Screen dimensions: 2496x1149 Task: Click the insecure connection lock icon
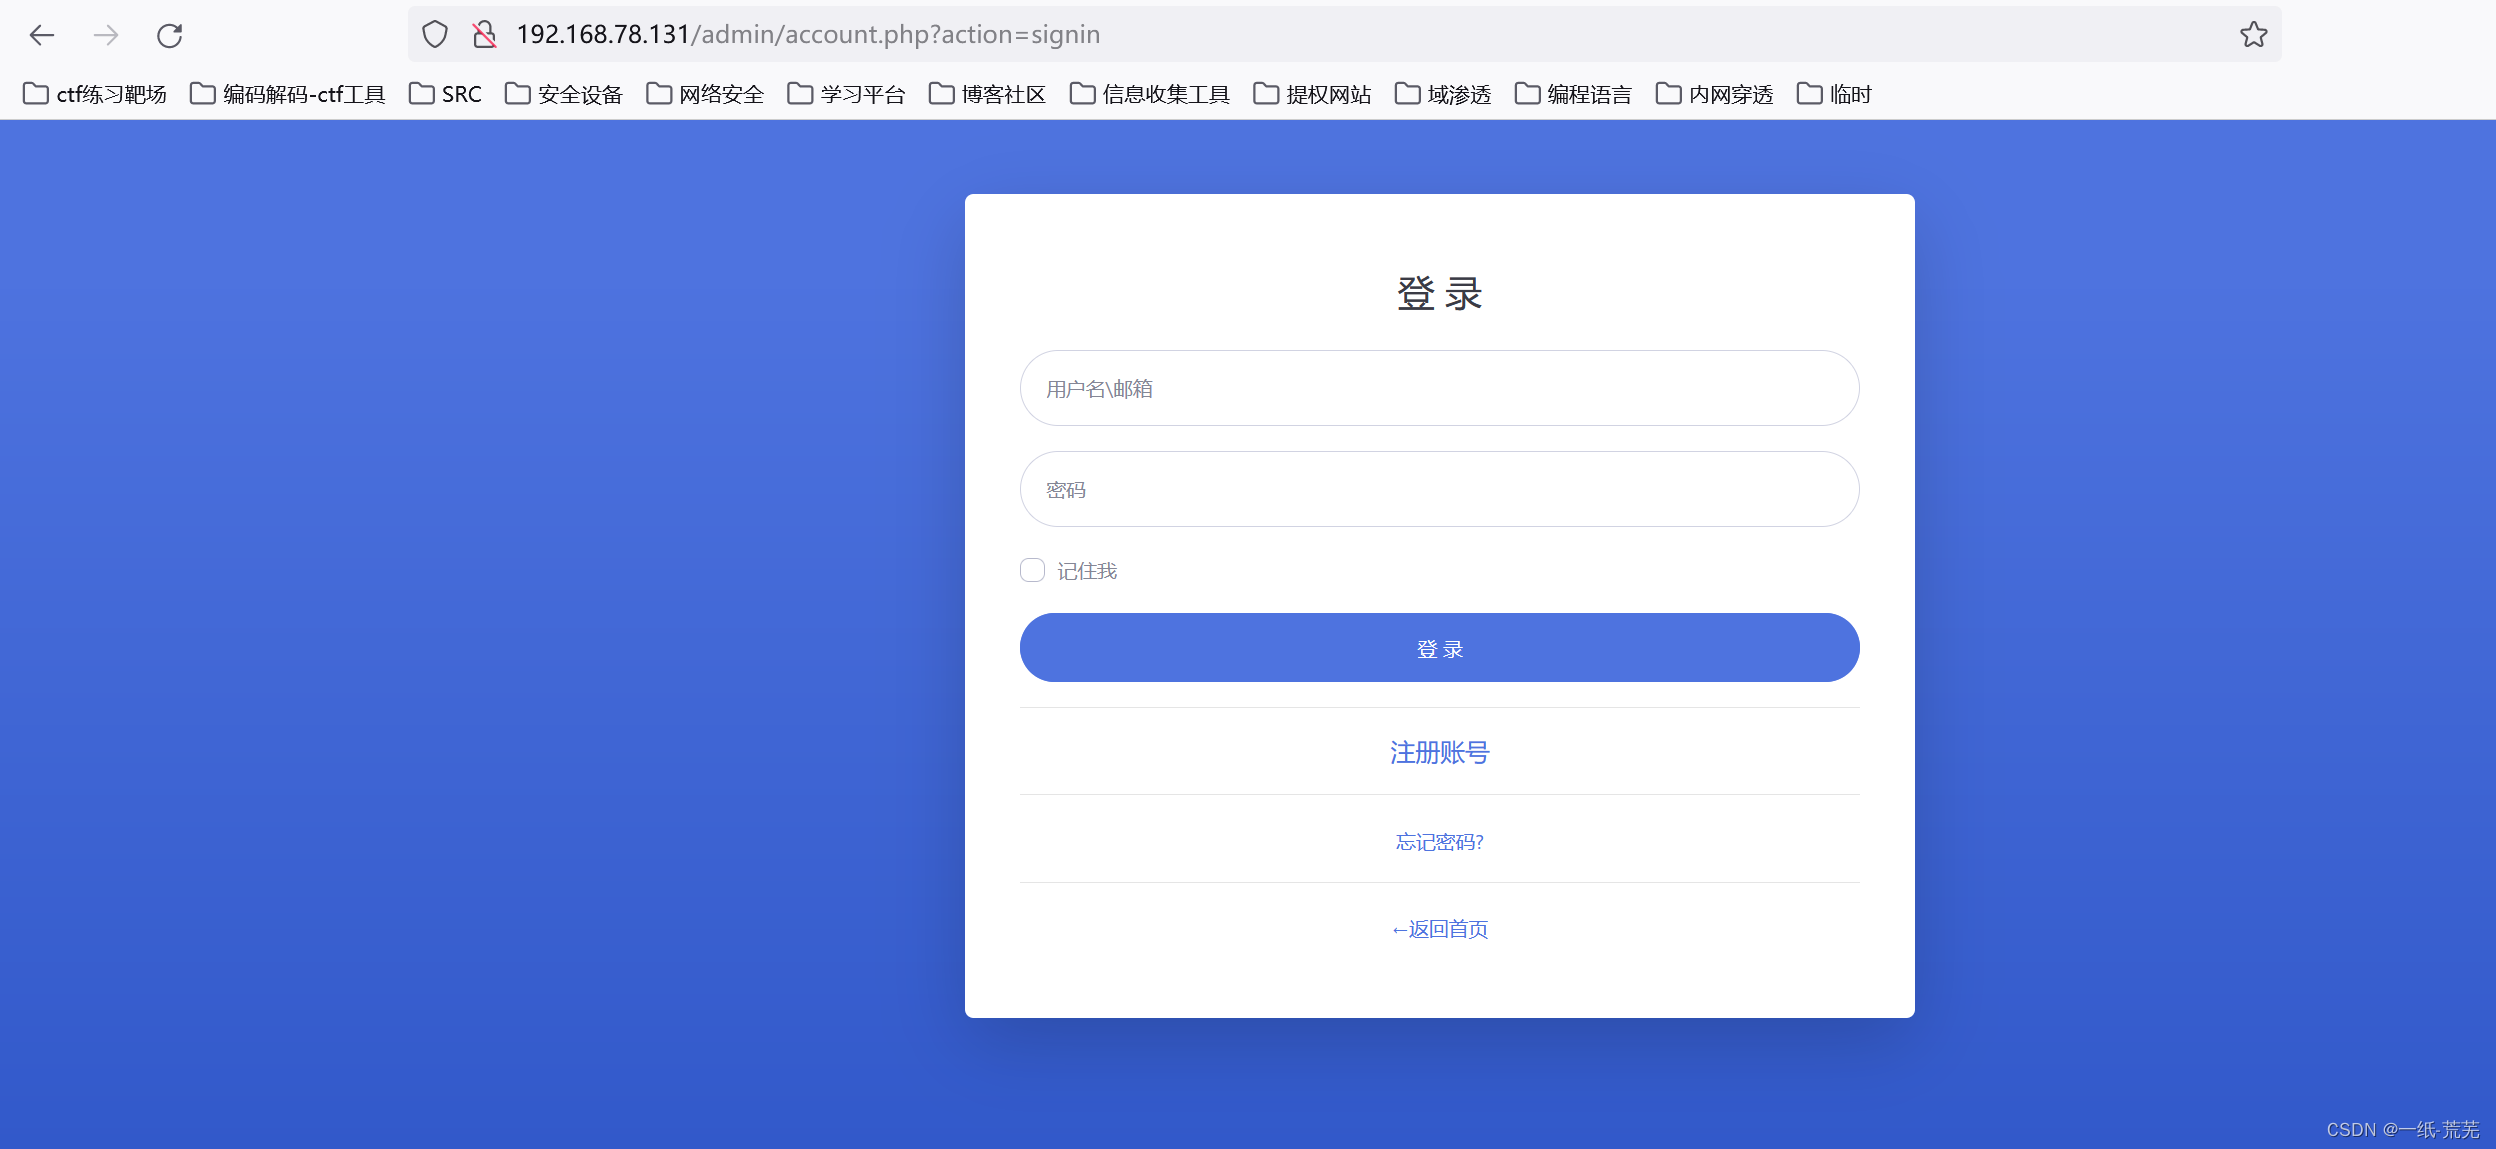[x=484, y=35]
